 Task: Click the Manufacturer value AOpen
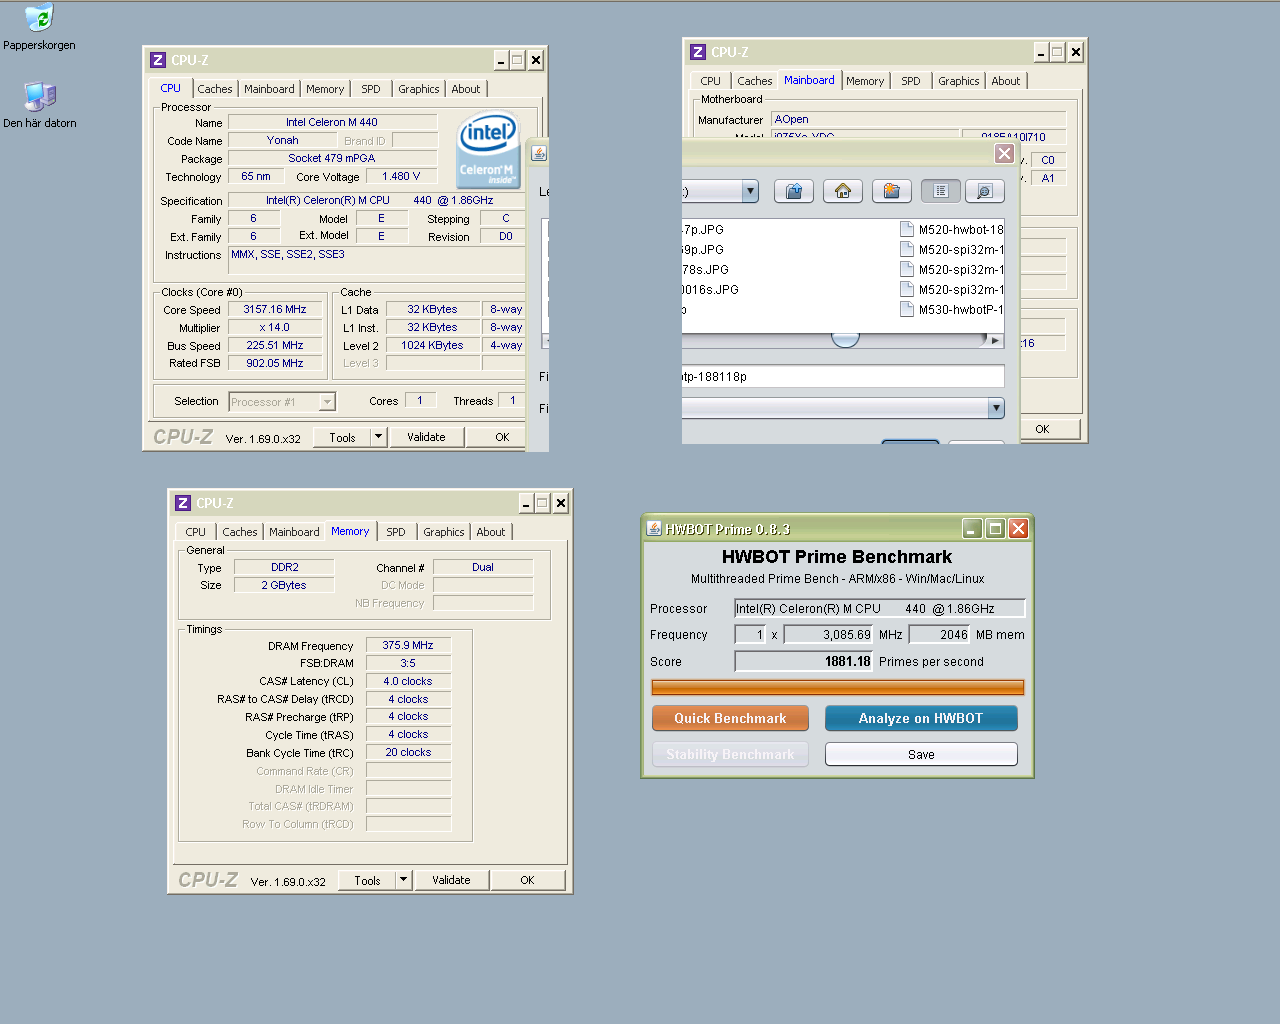918,119
